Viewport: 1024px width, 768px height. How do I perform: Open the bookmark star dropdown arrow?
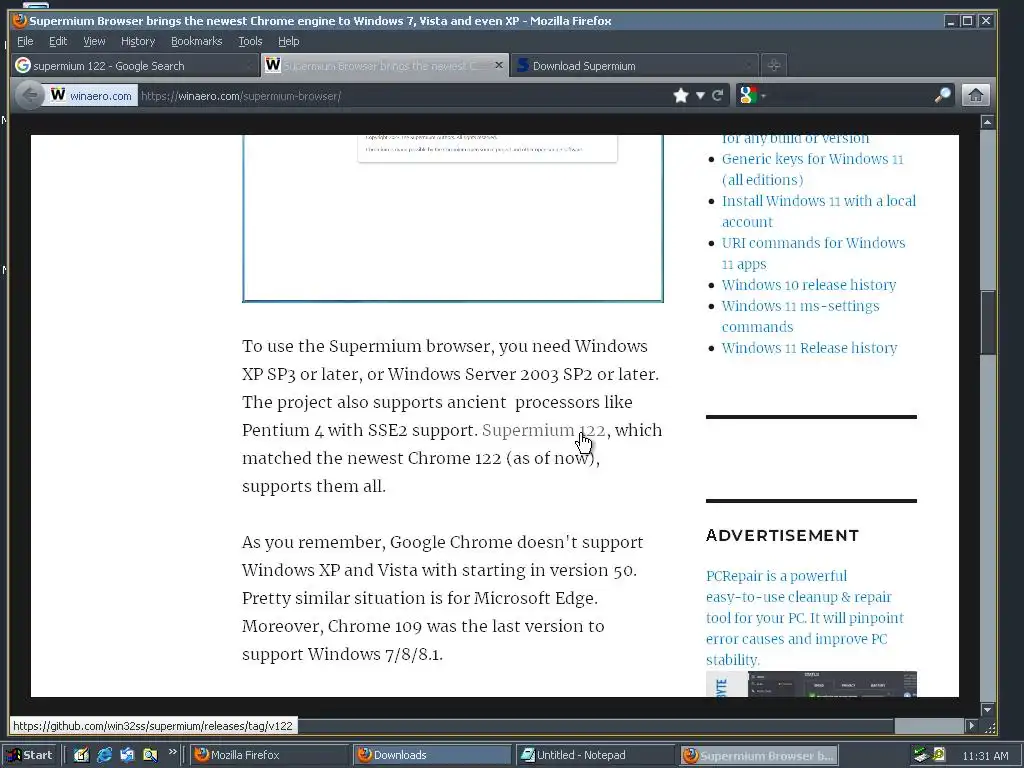point(700,96)
